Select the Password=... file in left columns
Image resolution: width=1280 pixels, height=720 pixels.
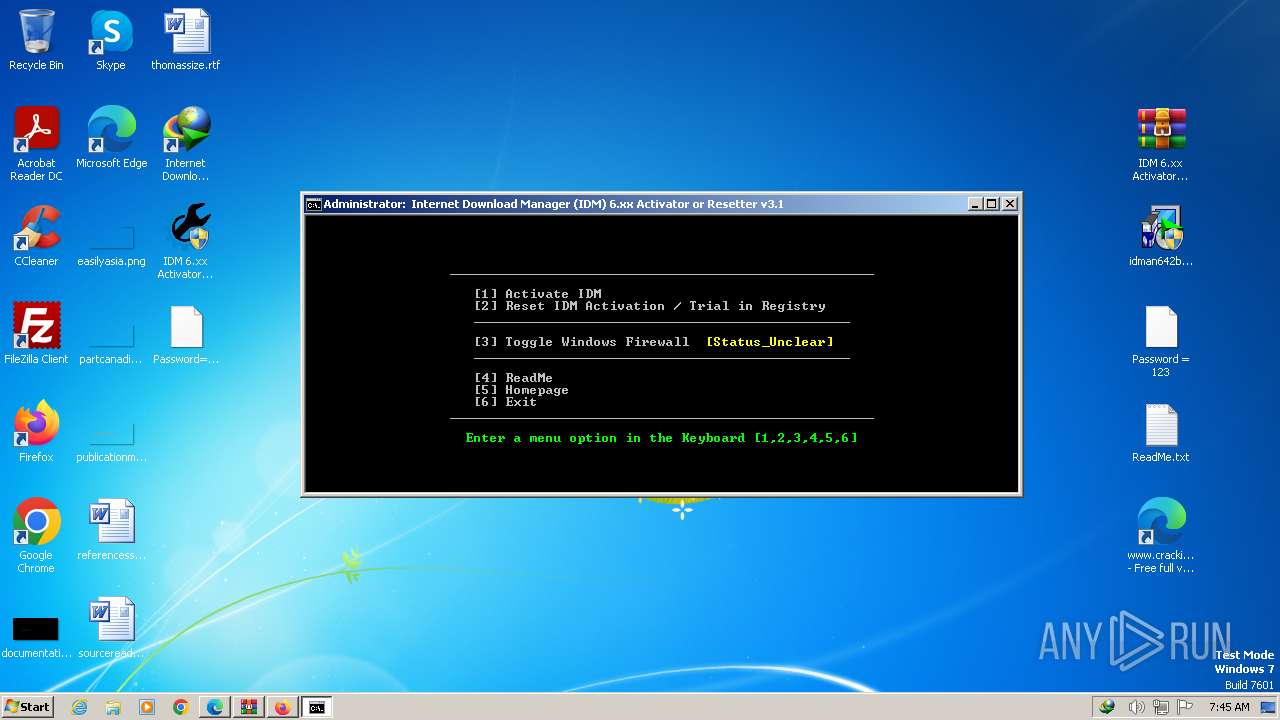186,334
